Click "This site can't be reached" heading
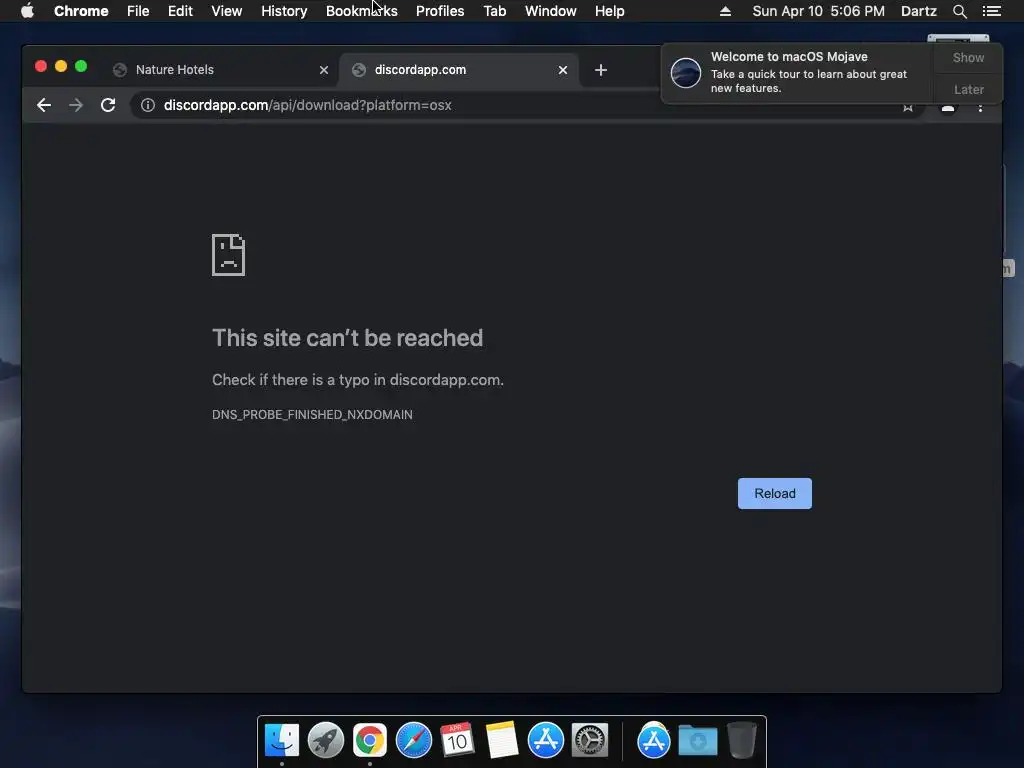This screenshot has width=1024, height=768. click(347, 338)
